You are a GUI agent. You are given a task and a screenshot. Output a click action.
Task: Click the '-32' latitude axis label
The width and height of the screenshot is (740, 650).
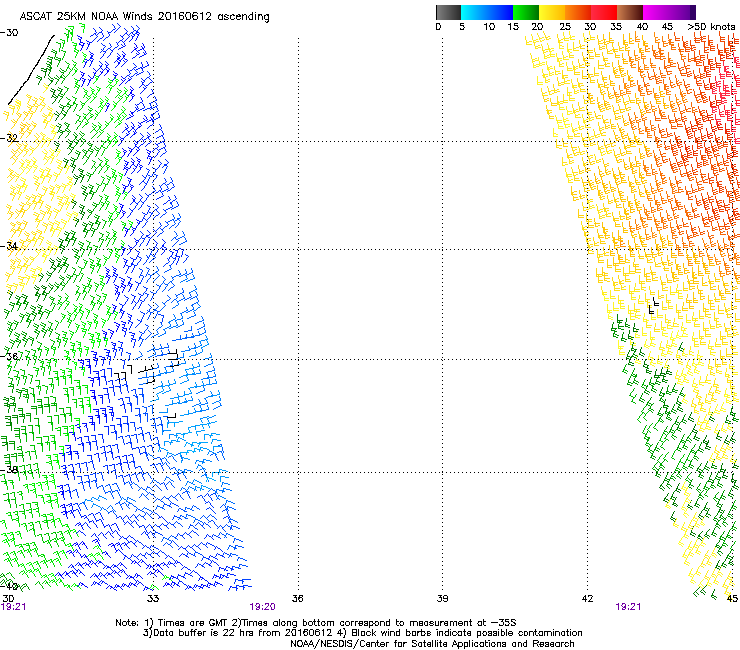pyautogui.click(x=9, y=138)
